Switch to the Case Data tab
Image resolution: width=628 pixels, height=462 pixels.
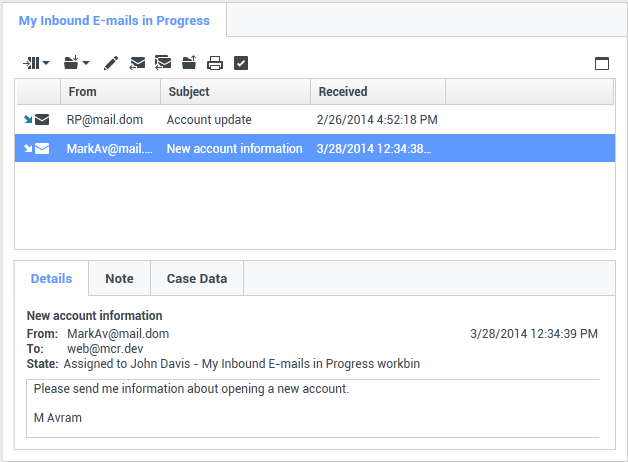click(x=197, y=279)
